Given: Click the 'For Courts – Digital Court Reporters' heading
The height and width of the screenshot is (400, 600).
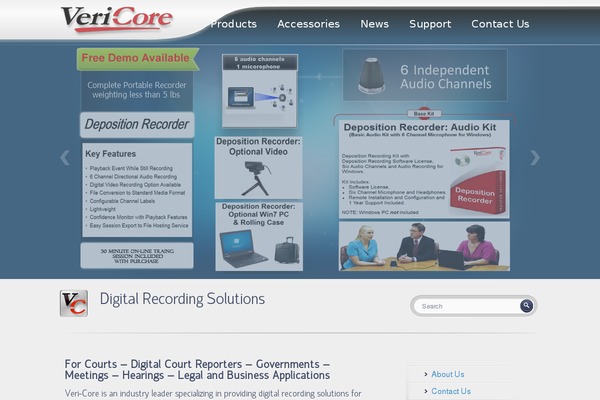Looking at the screenshot, I should tap(197, 369).
